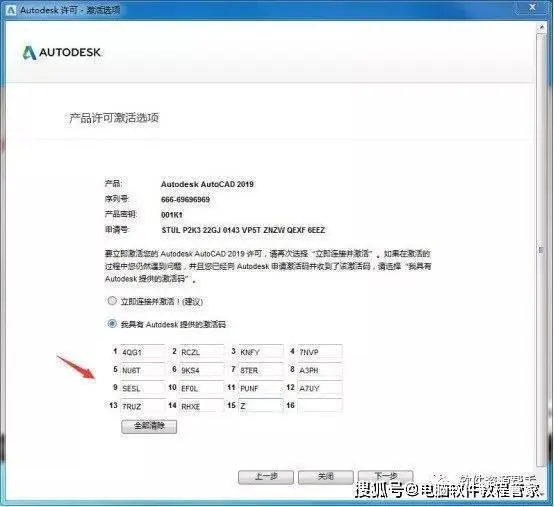Click the Autodesk logo in header
554x507 pixels.
pos(62,53)
